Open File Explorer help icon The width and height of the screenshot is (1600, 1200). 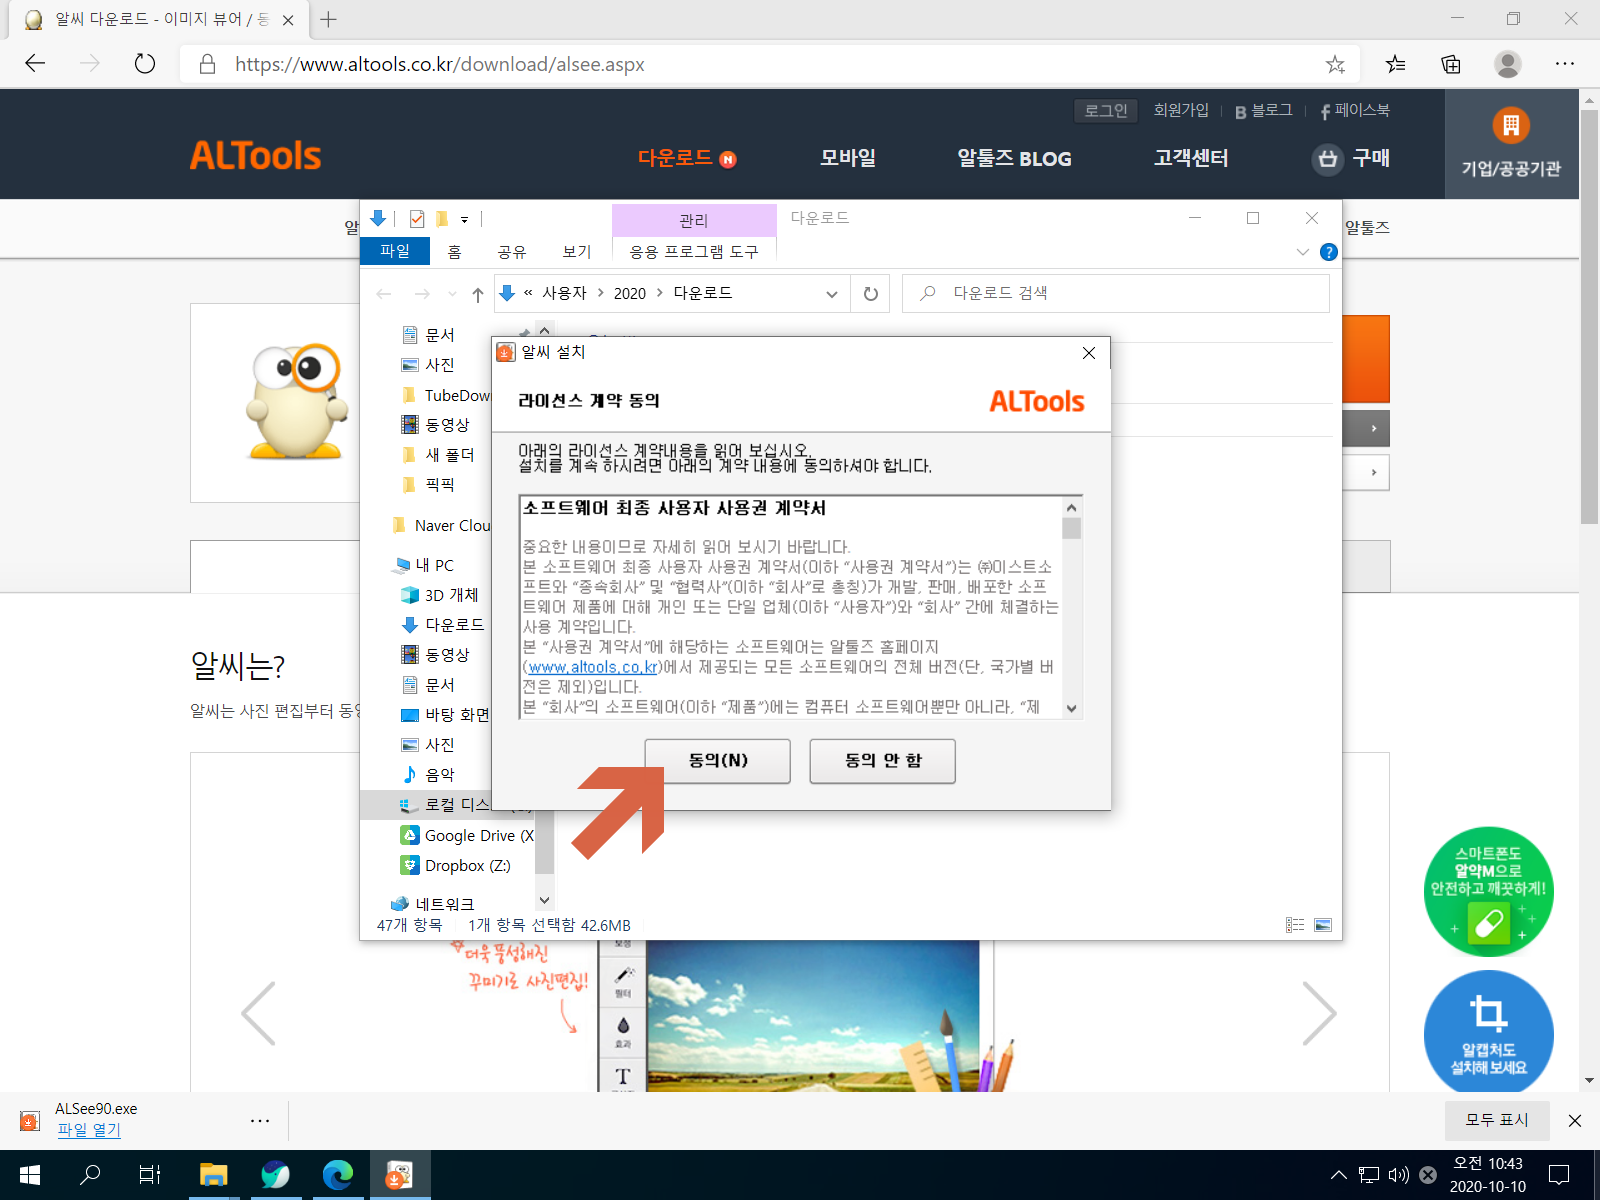coord(1329,252)
